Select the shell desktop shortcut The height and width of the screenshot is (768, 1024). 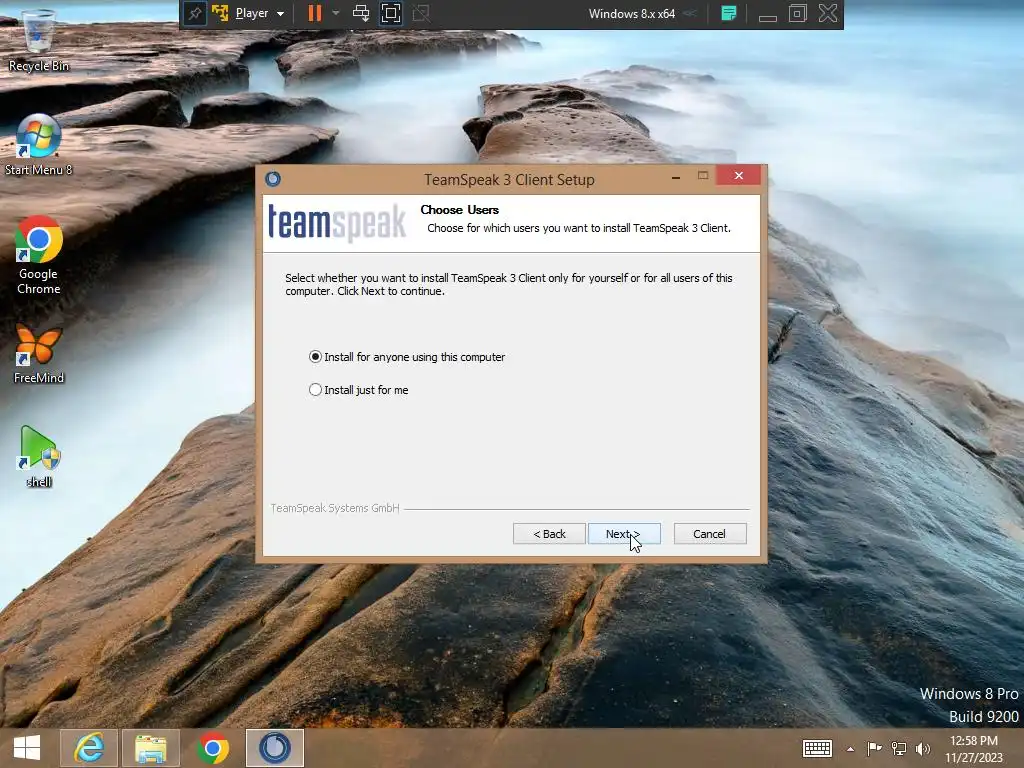pos(39,456)
